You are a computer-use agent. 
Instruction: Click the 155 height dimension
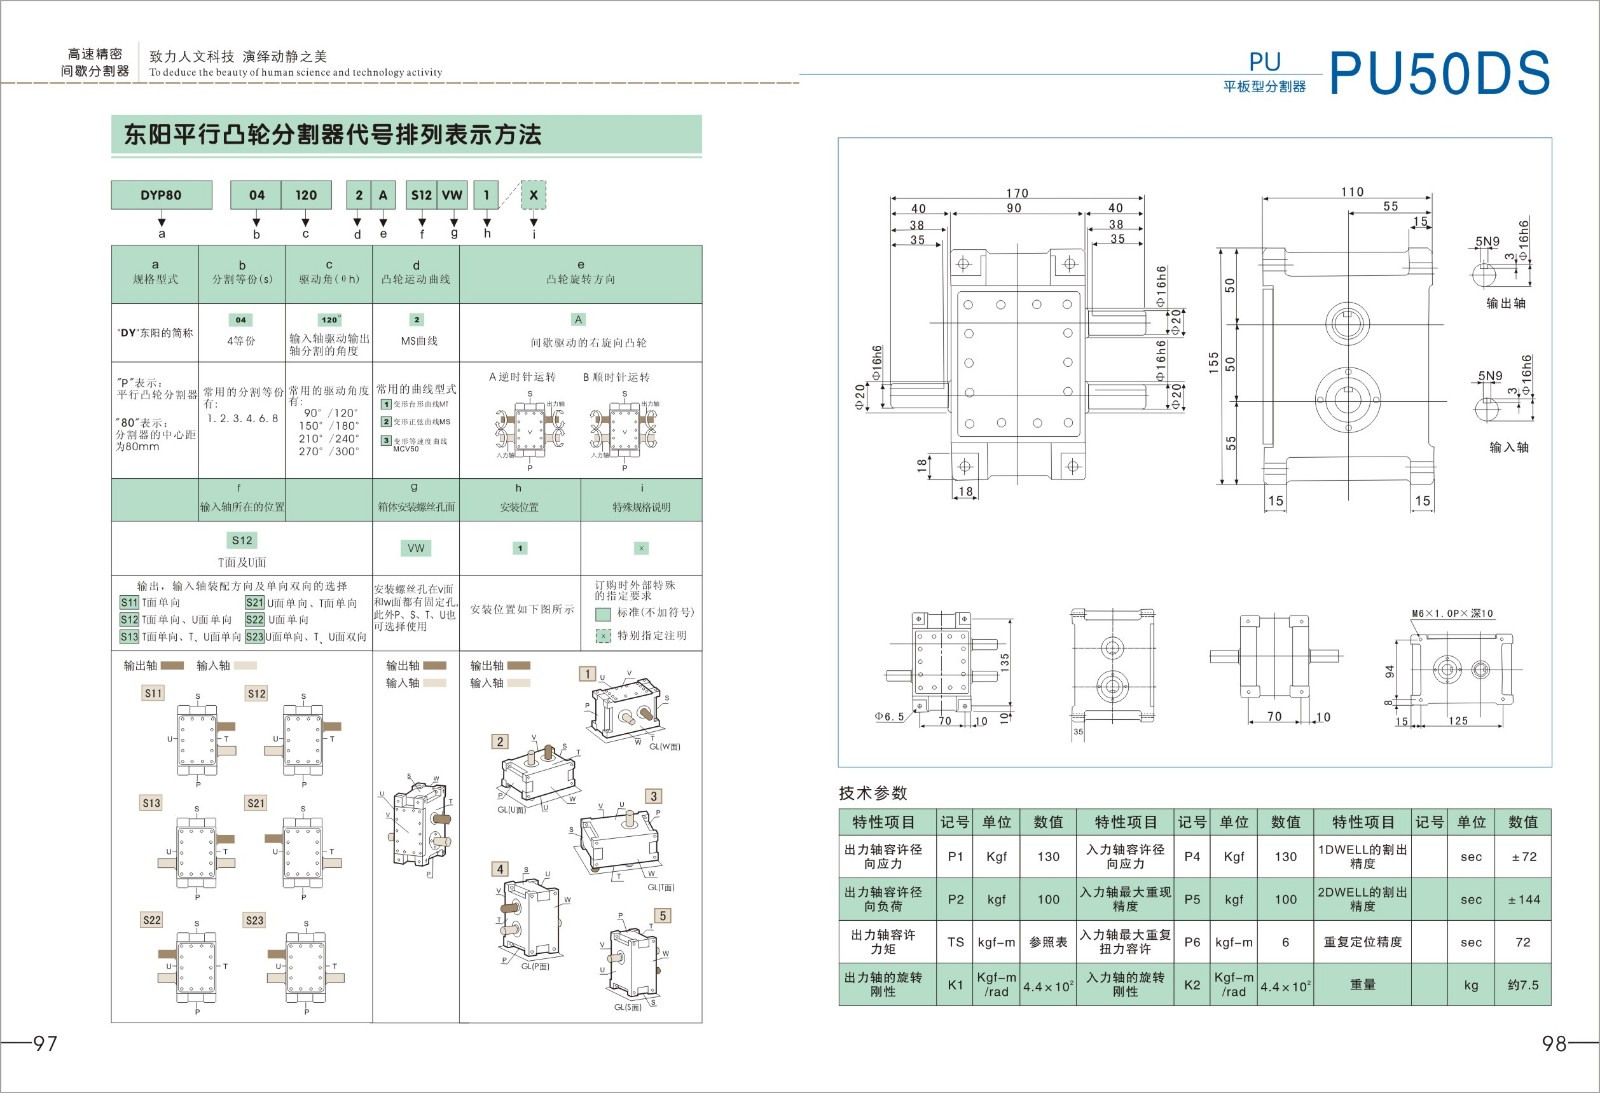pos(1213,362)
